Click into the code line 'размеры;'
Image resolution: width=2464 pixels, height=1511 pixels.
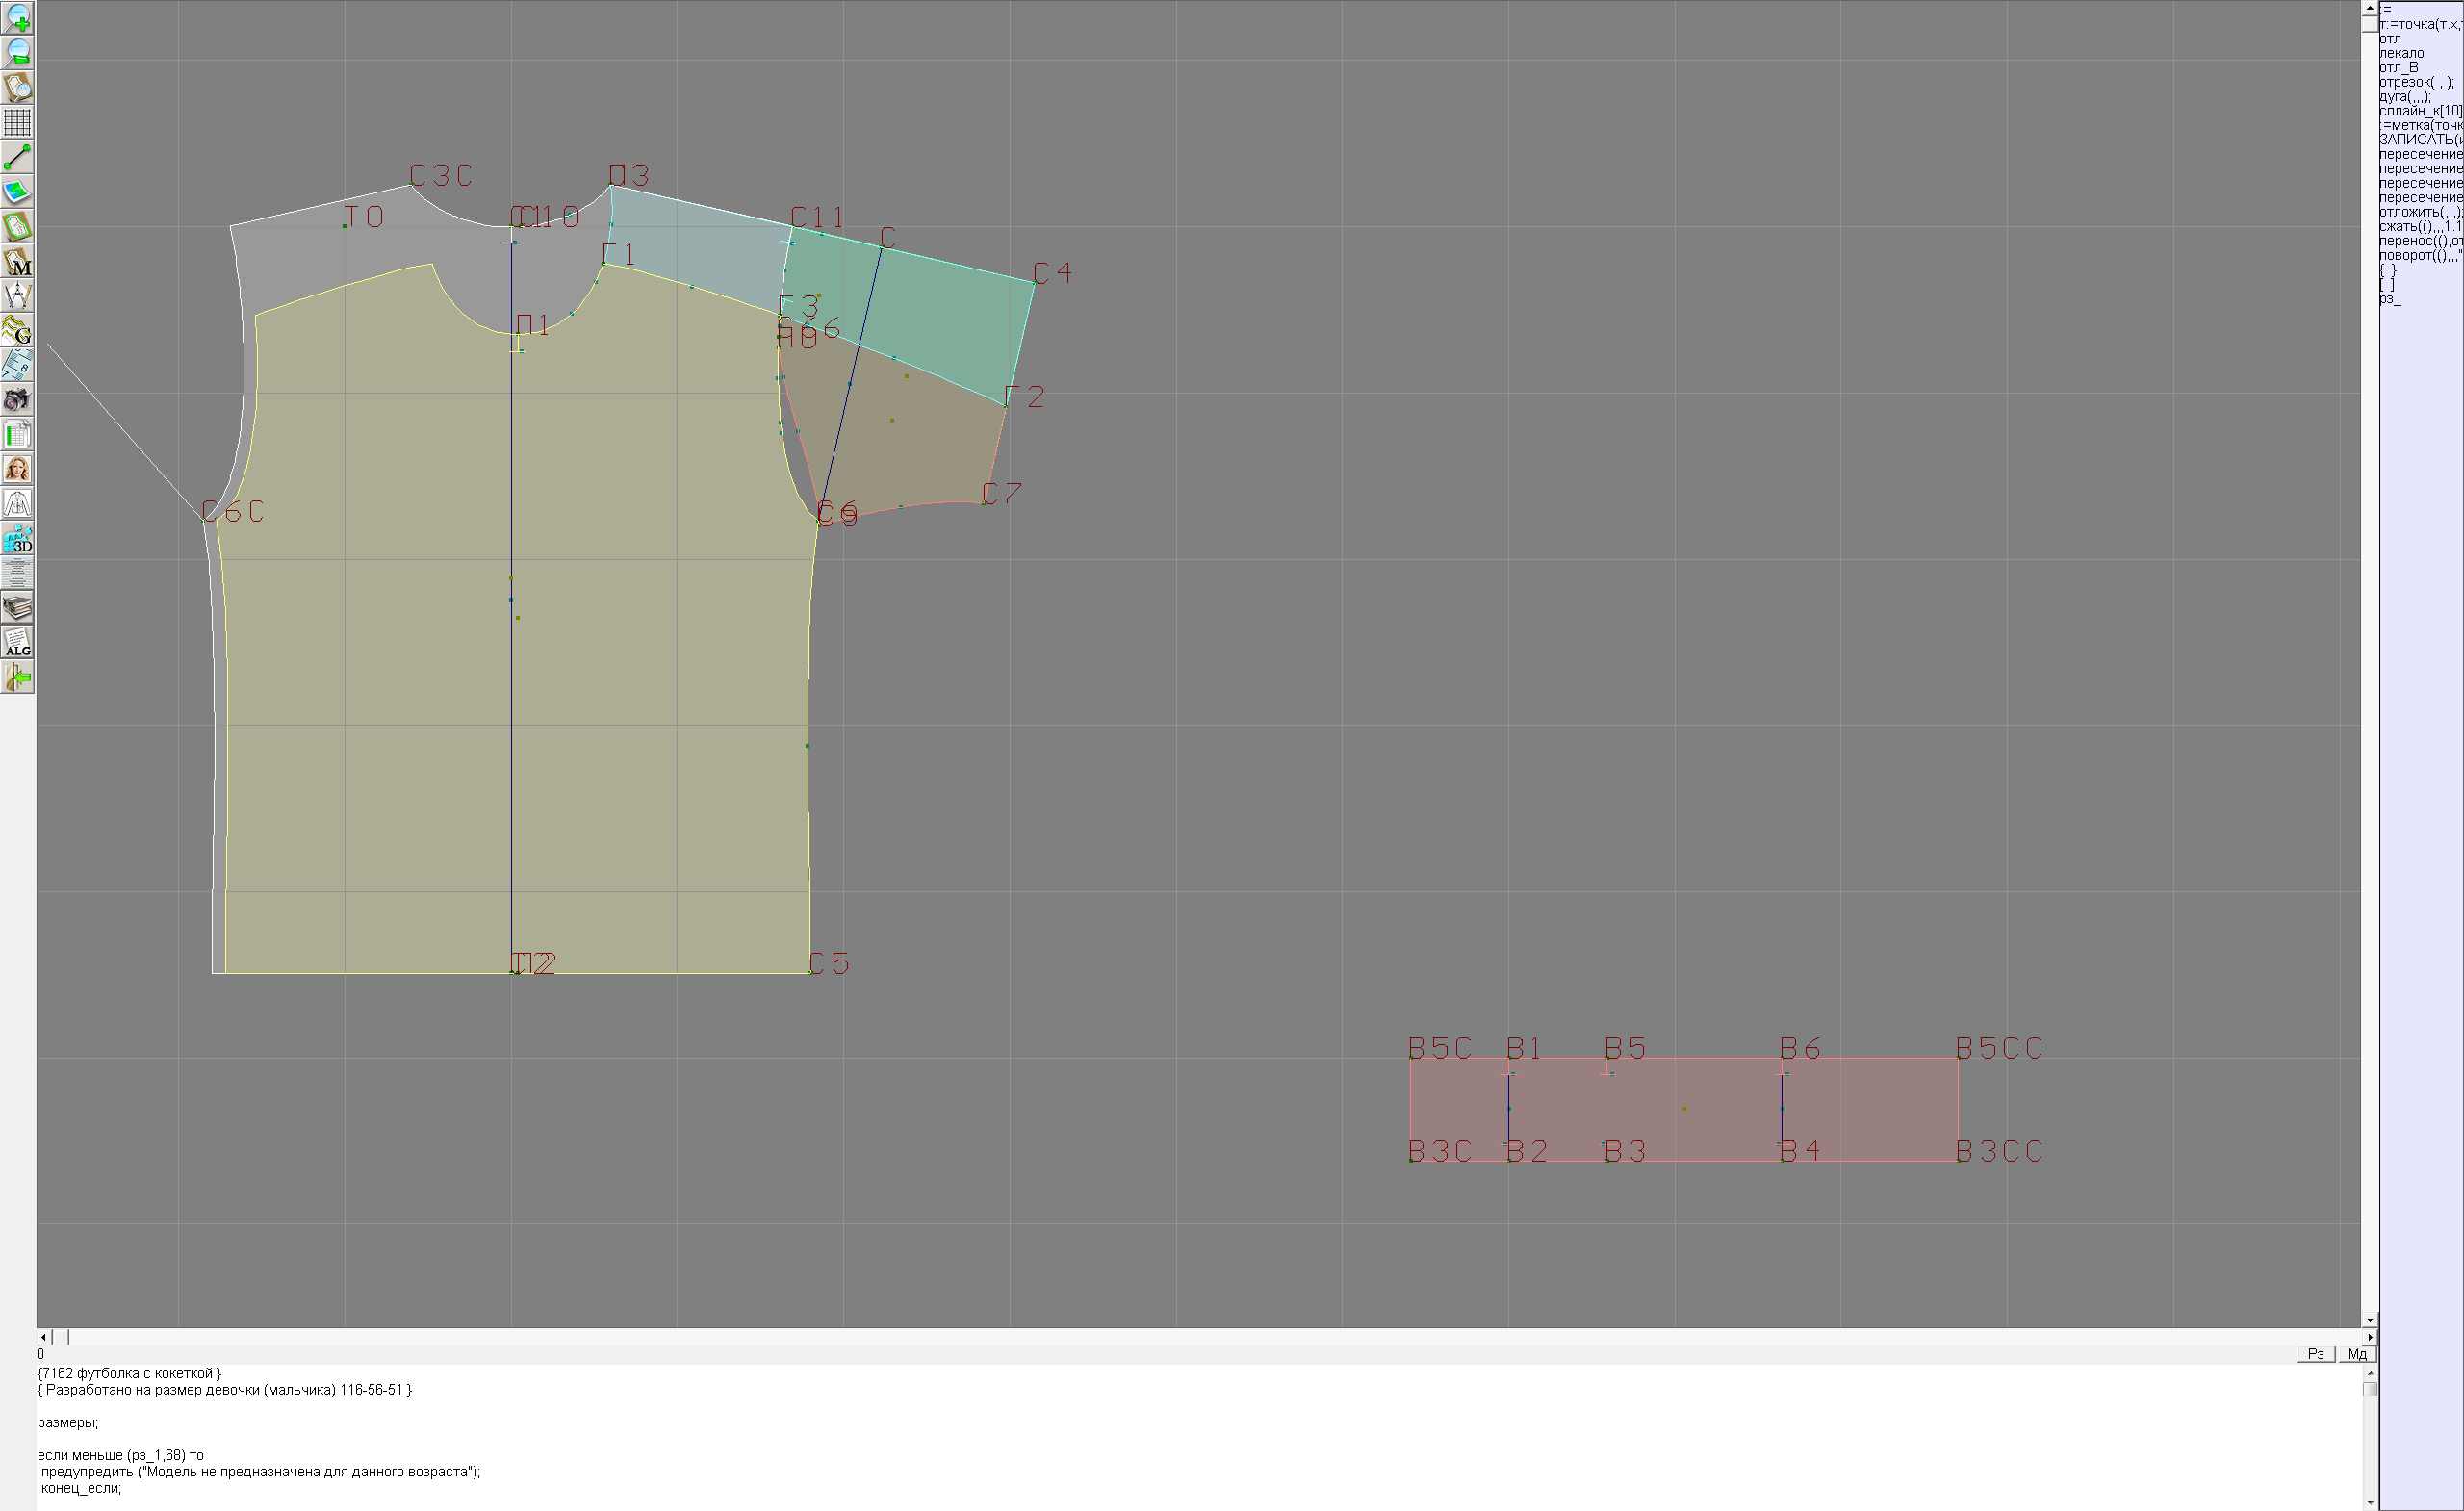68,1422
